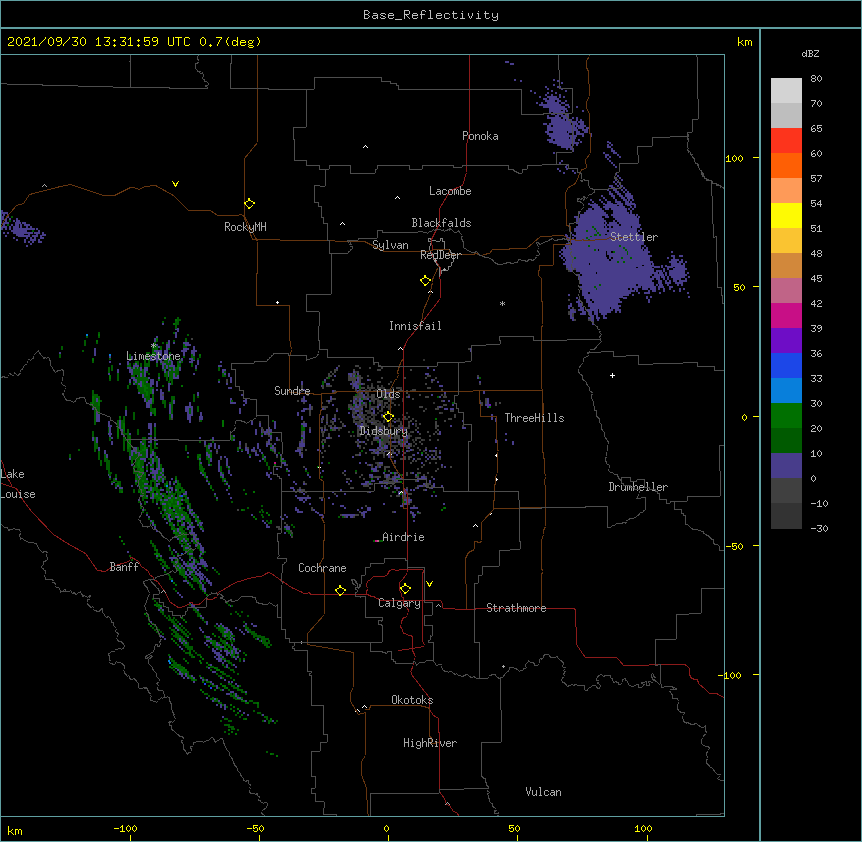Pick the slate purple 10-0 dBZ legend swatch

tap(786, 466)
